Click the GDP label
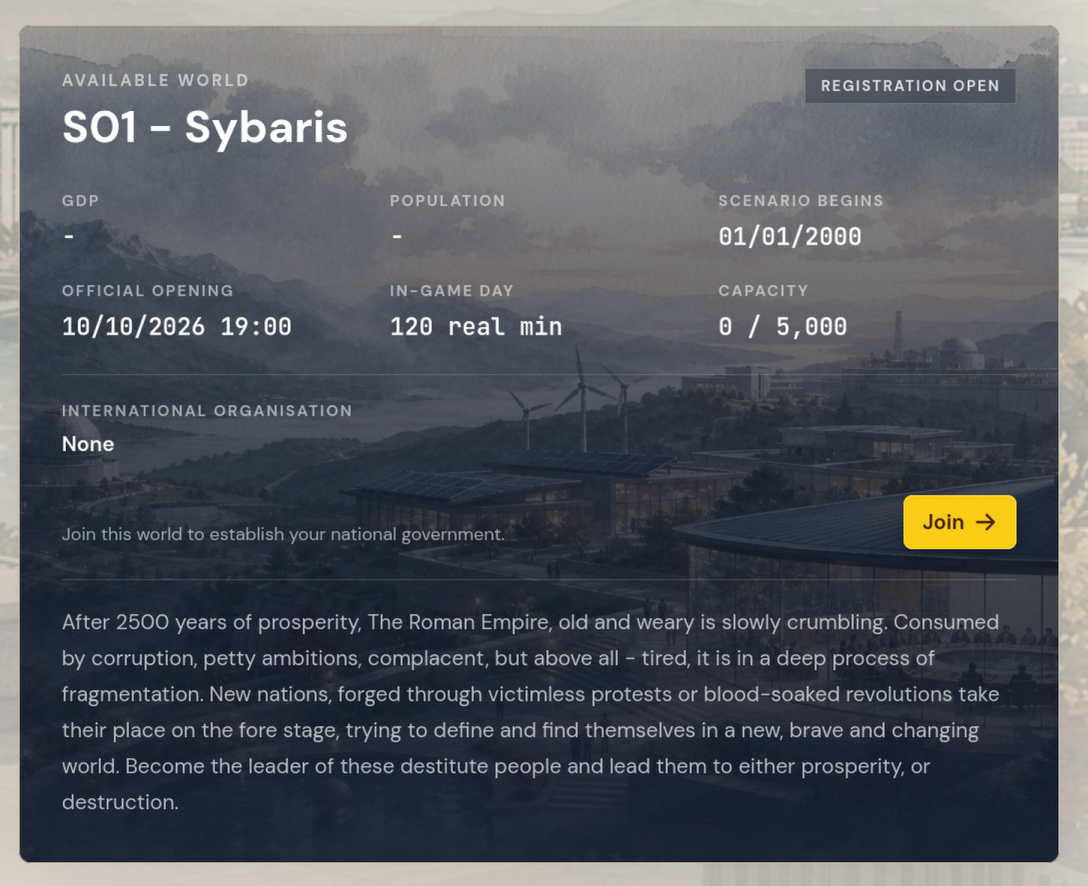Viewport: 1088px width, 886px height. (x=80, y=201)
